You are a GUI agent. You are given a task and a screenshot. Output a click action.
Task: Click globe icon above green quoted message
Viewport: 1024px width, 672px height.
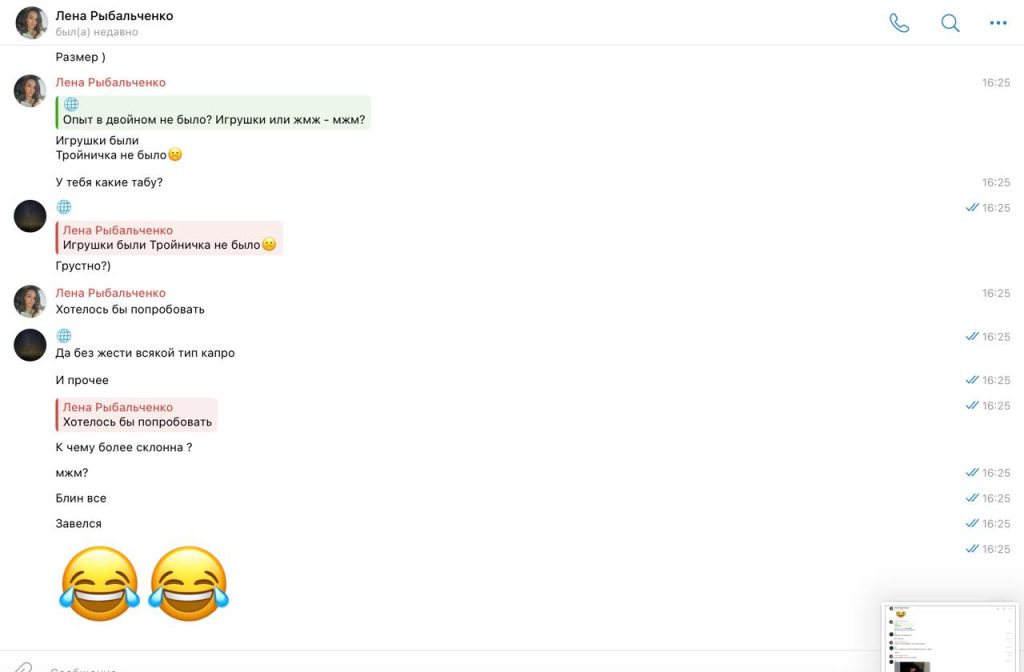click(71, 104)
